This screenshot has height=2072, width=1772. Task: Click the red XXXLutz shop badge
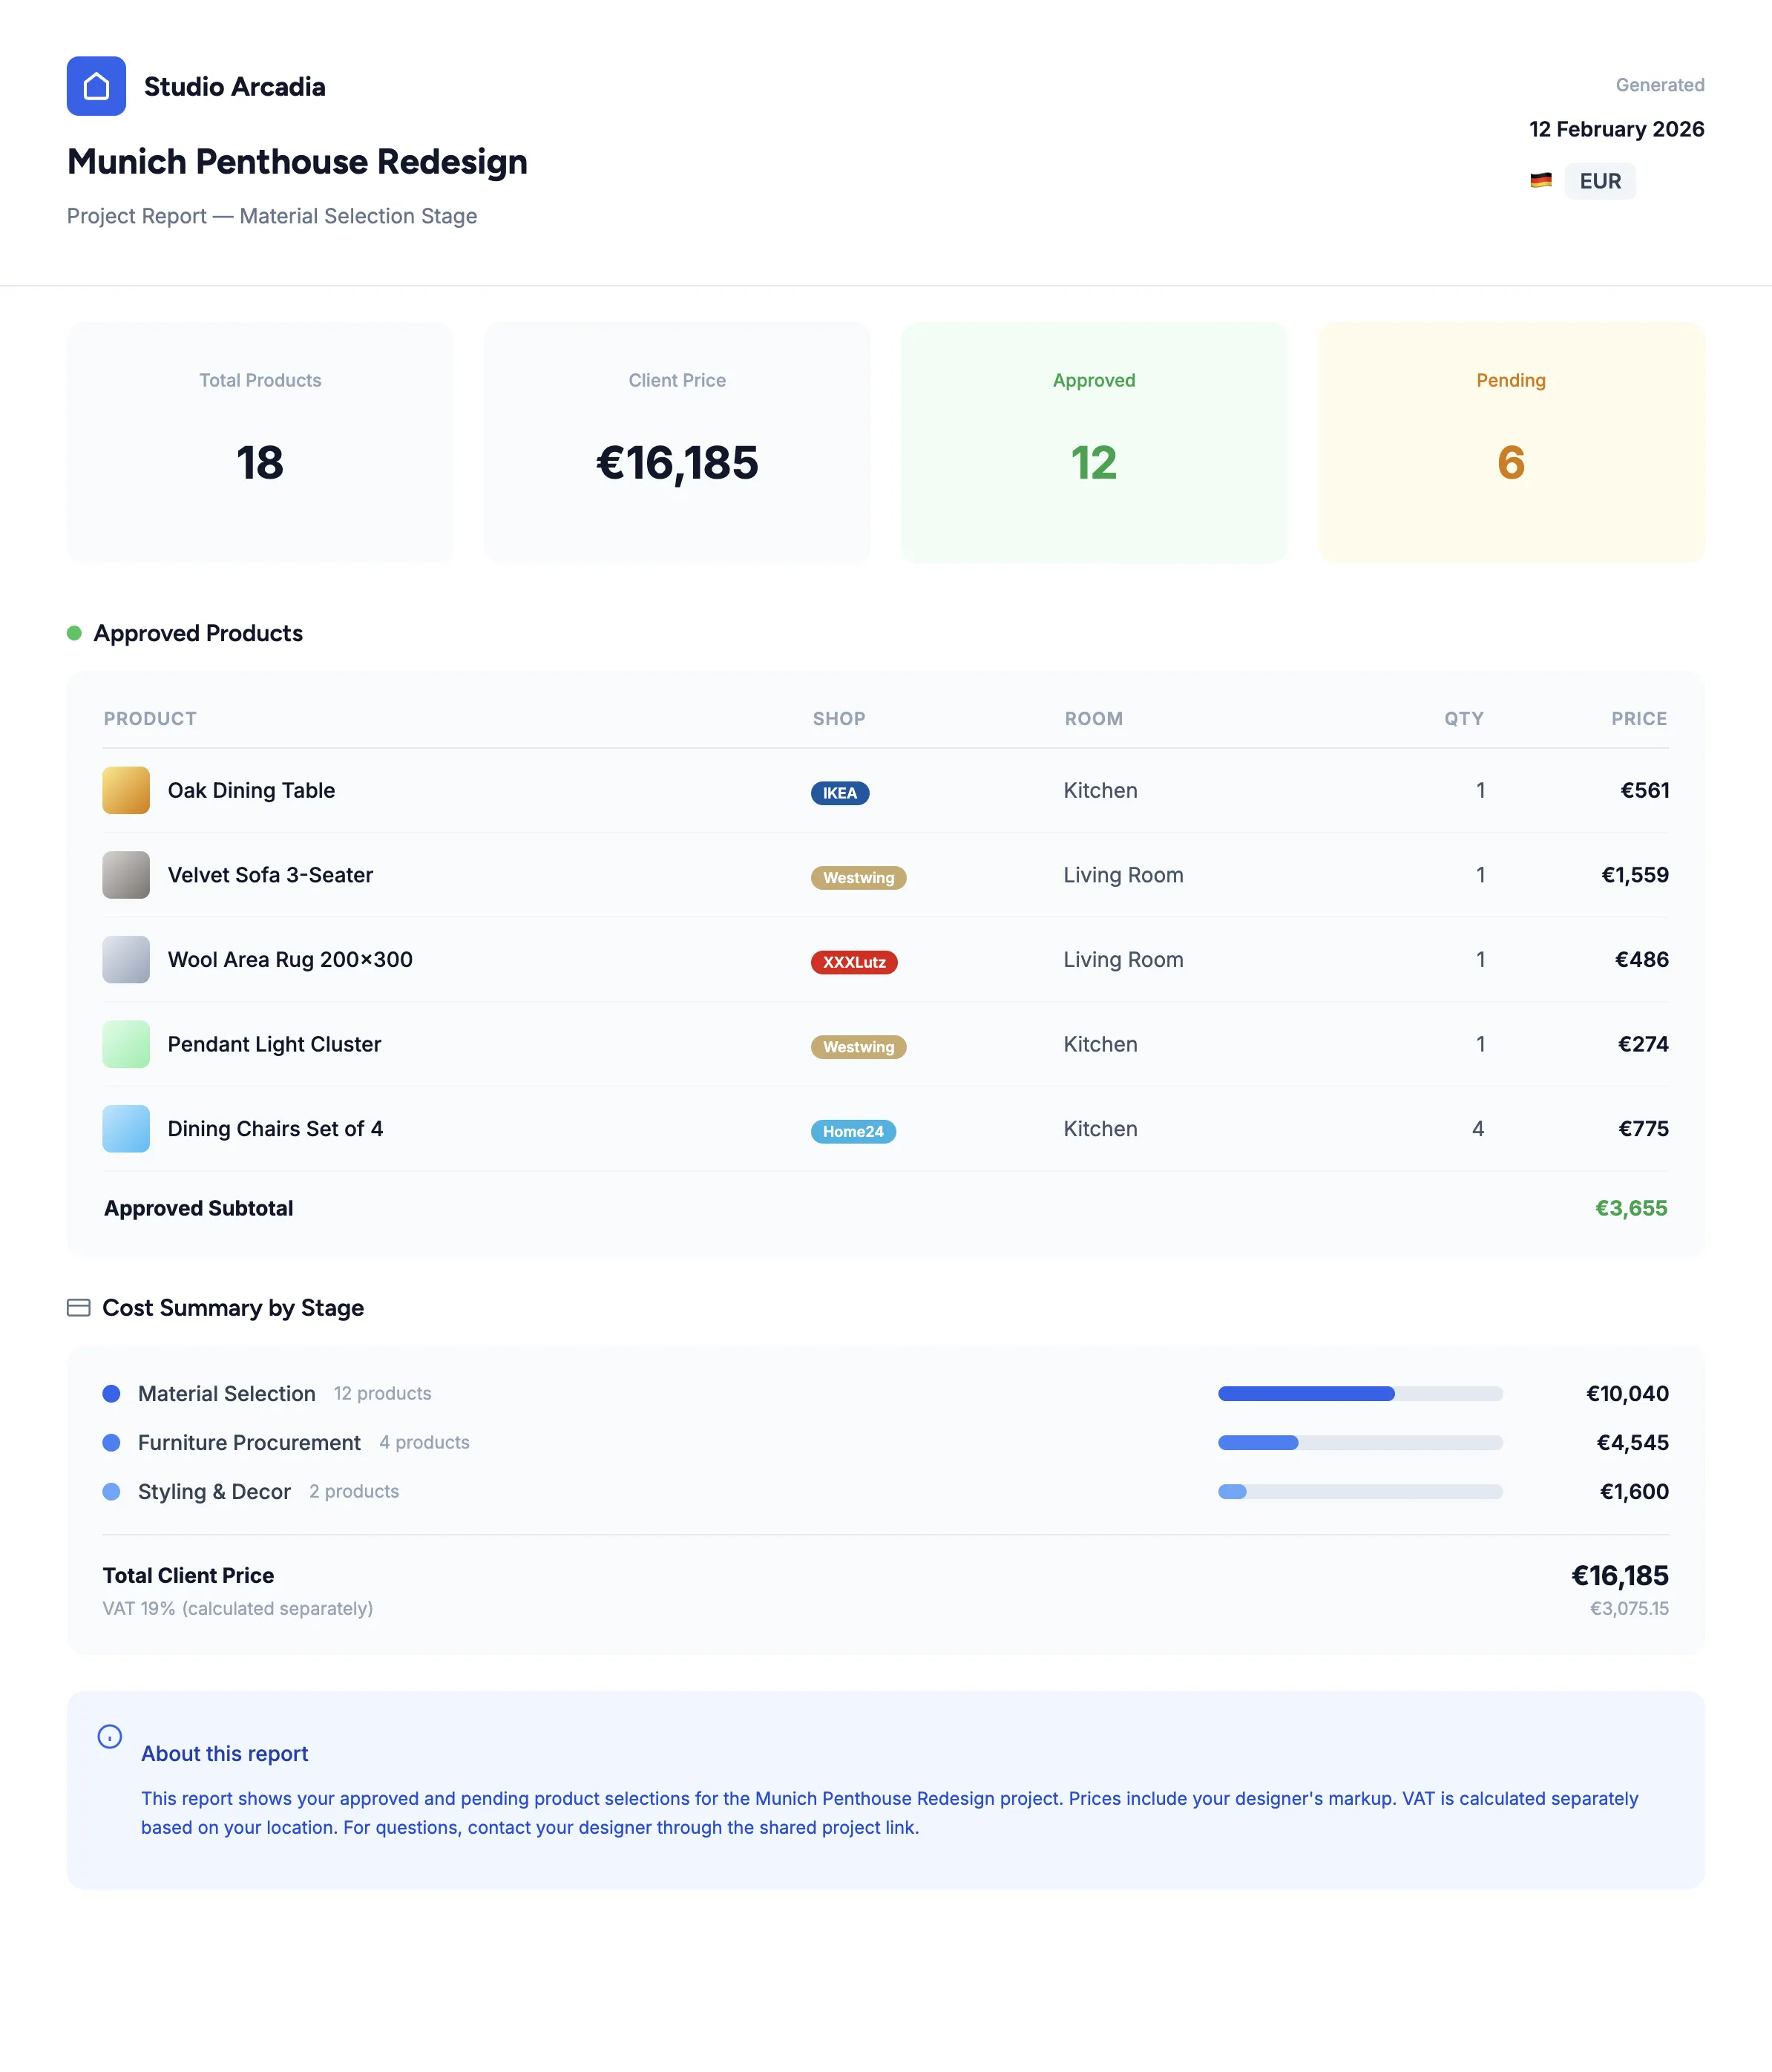point(853,962)
